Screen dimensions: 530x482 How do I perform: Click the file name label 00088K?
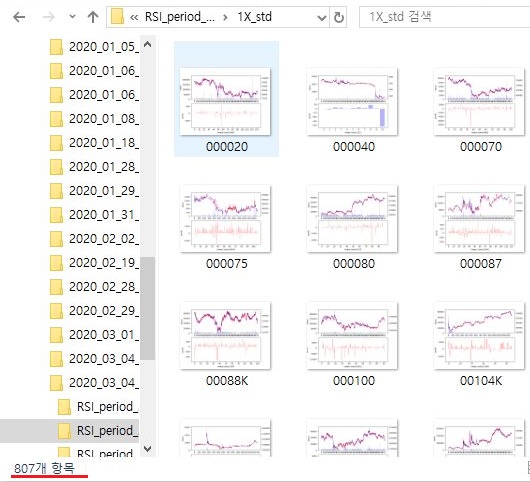tap(227, 381)
